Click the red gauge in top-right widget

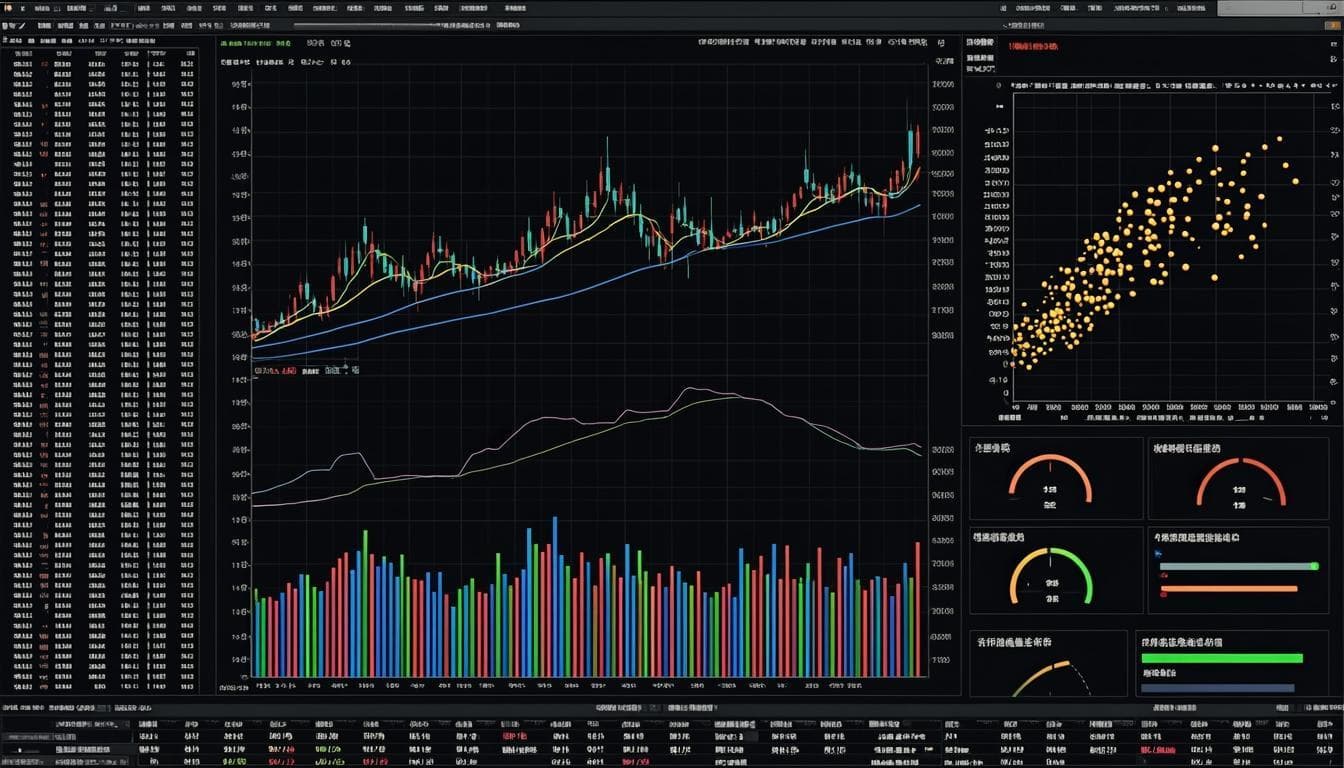click(1240, 480)
